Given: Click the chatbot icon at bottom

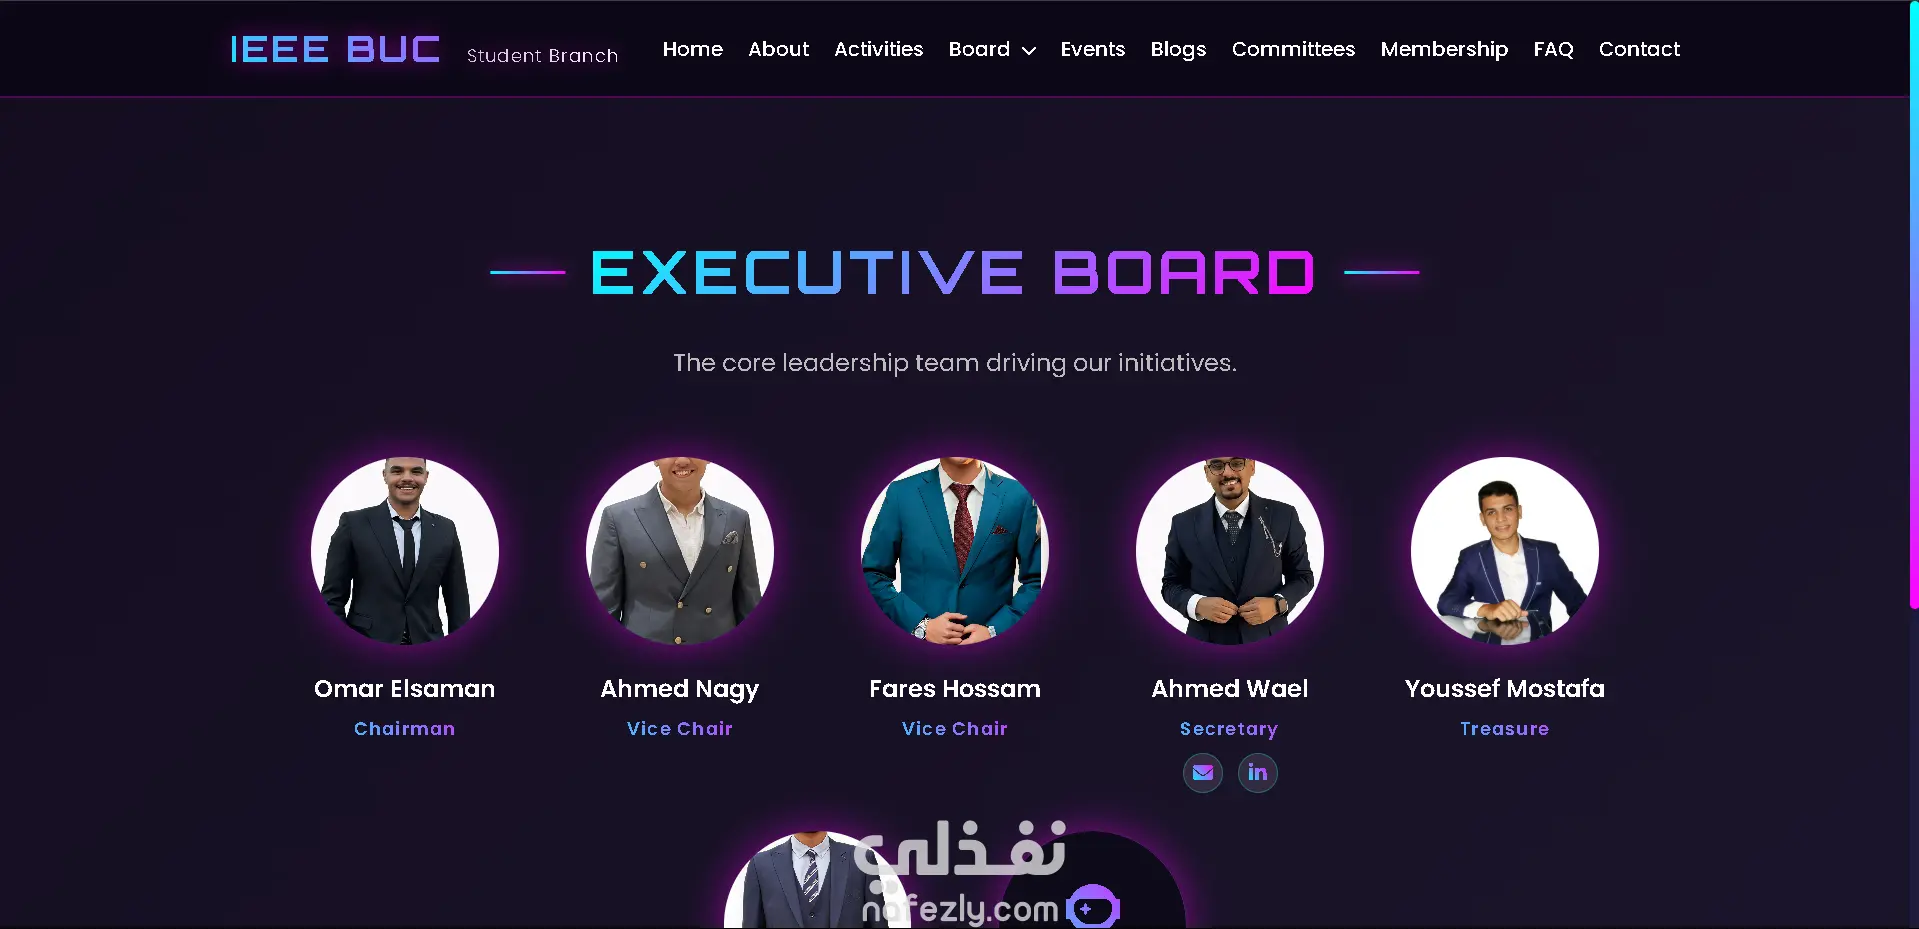Looking at the screenshot, I should (1092, 905).
